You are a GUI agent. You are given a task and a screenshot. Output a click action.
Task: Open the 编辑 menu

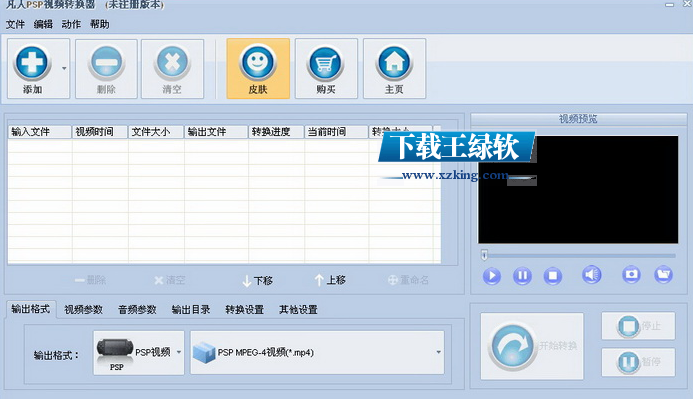click(43, 24)
